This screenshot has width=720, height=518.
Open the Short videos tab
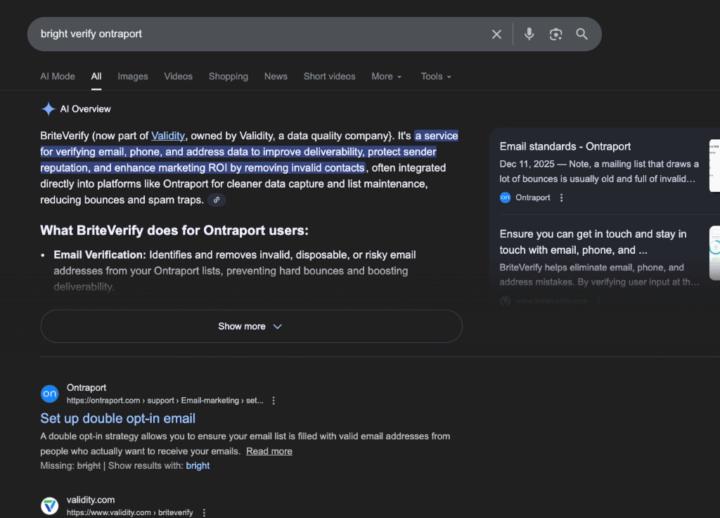point(329,76)
